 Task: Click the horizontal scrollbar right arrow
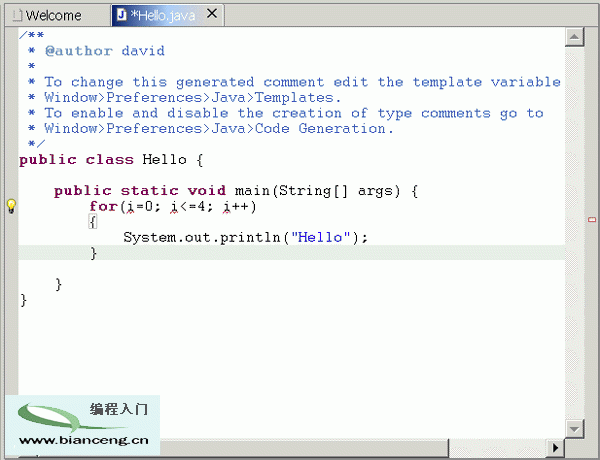pyautogui.click(x=555, y=447)
